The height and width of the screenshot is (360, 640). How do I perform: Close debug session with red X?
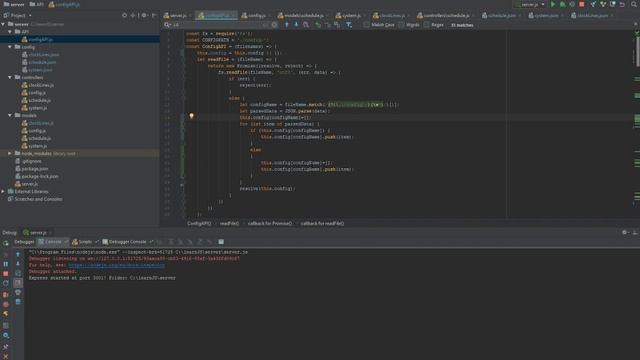coord(6,356)
